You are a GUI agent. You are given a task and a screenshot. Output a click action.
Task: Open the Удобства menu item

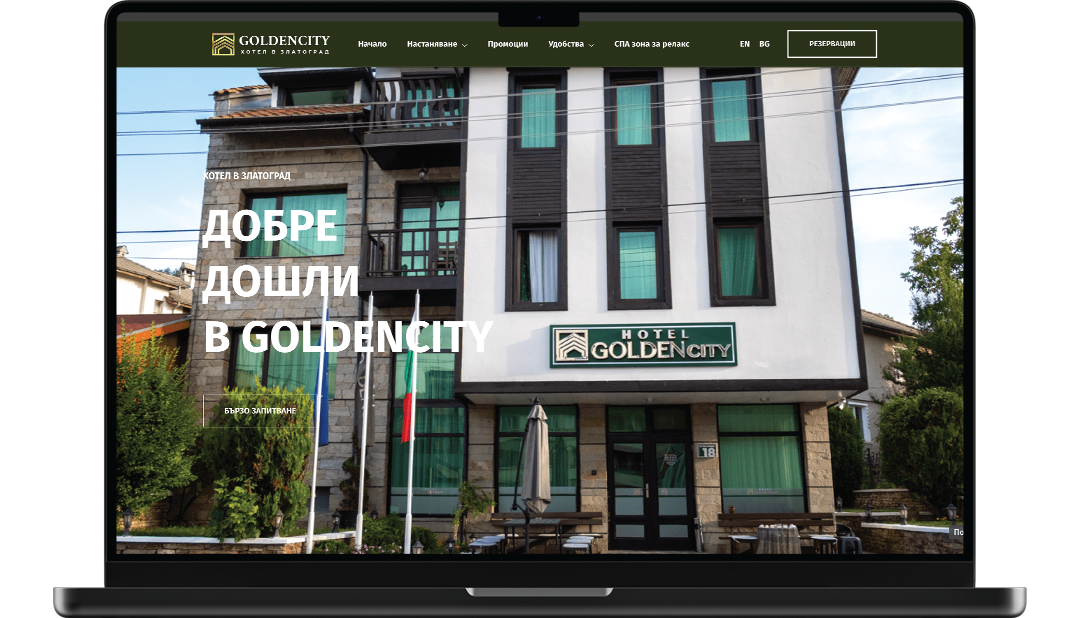[x=566, y=44]
